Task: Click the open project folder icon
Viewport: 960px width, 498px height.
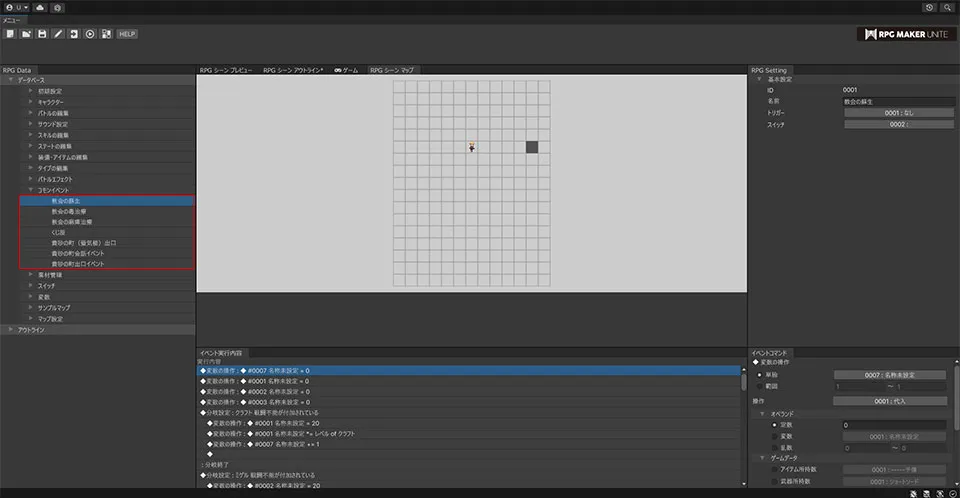Action: point(25,34)
